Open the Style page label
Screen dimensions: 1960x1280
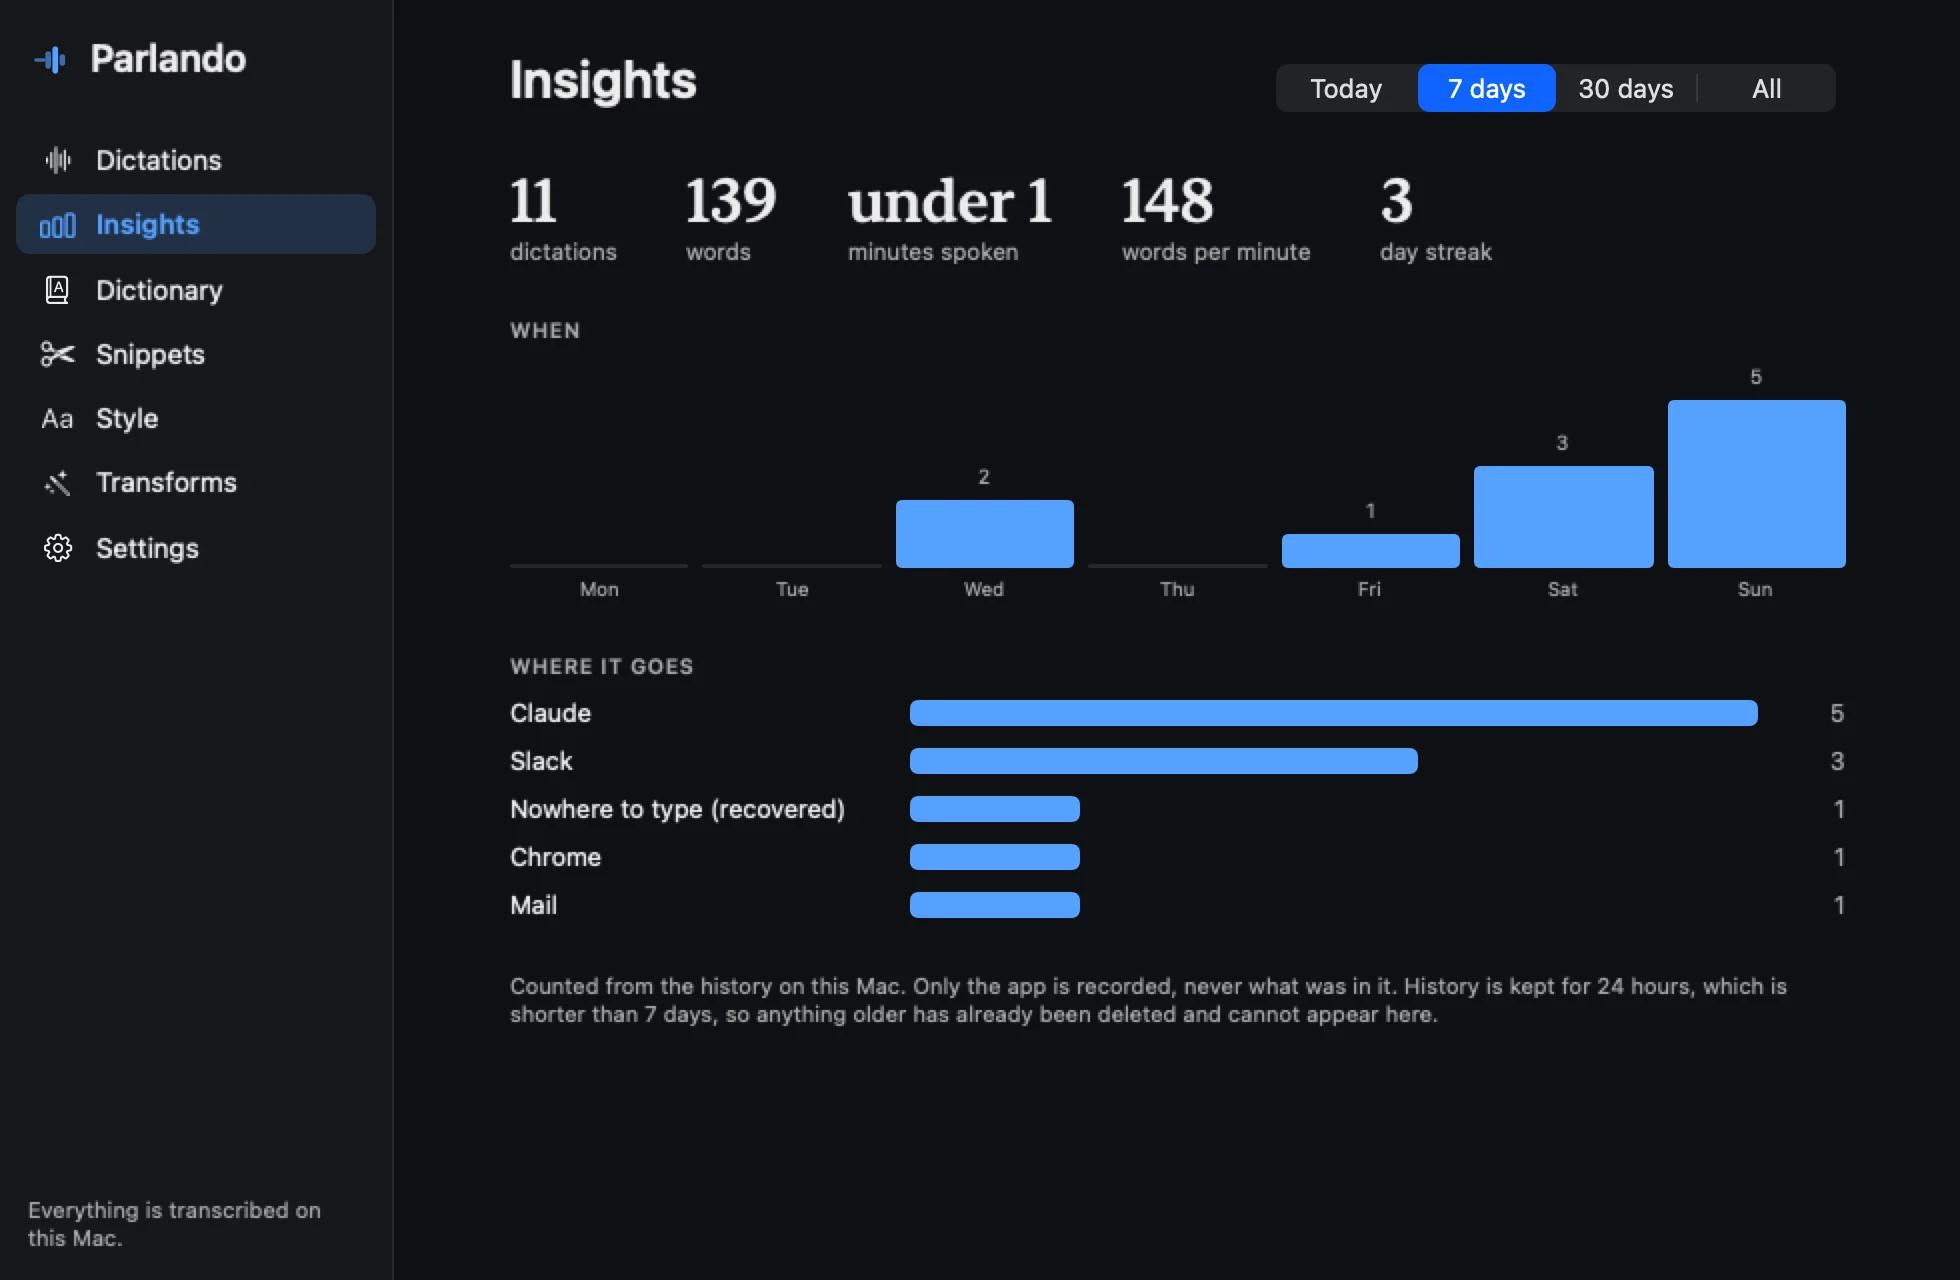click(127, 418)
